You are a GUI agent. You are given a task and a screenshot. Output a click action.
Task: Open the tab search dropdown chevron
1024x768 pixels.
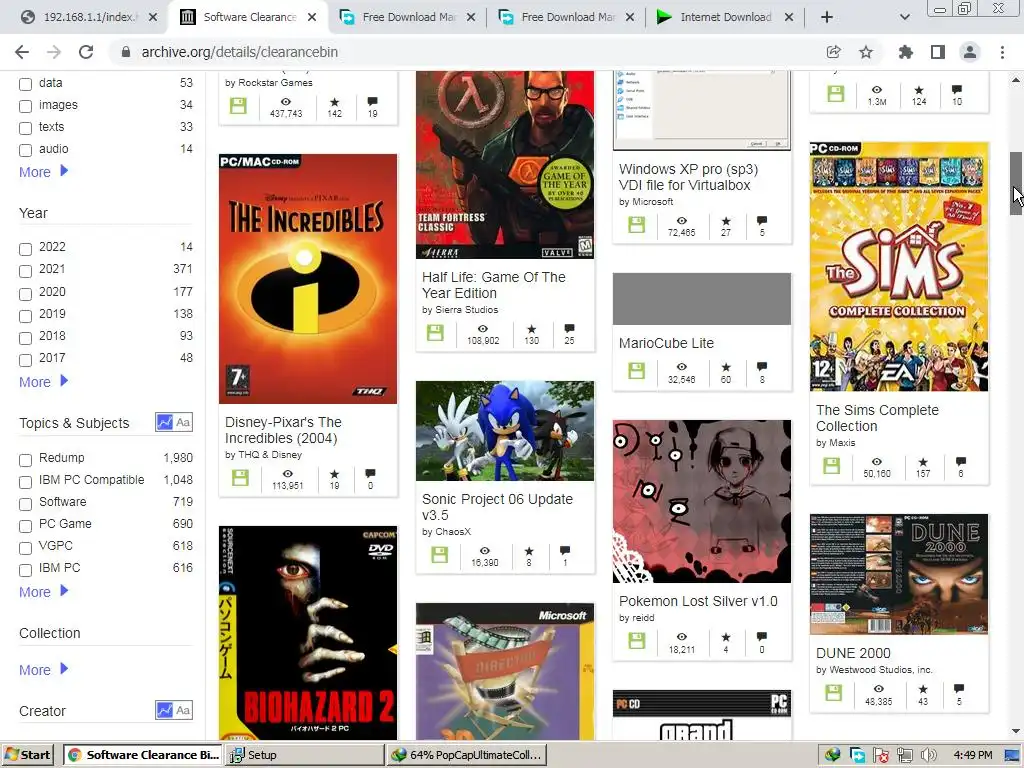[904, 17]
